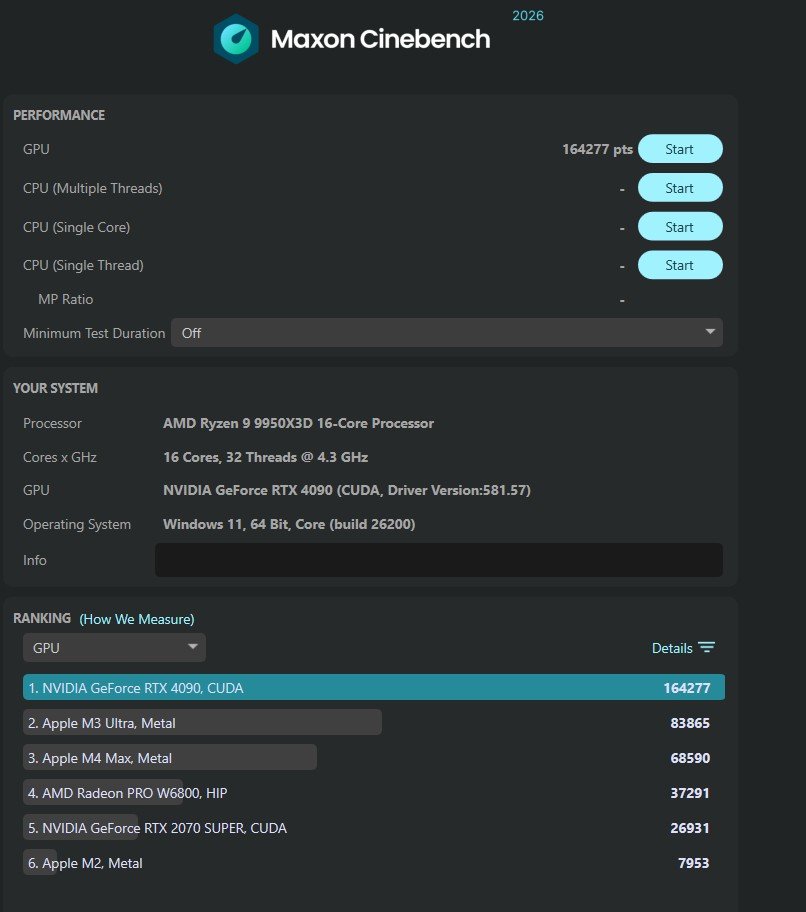Click the 26931 ranking score
The image size is (806, 912).
point(690,828)
